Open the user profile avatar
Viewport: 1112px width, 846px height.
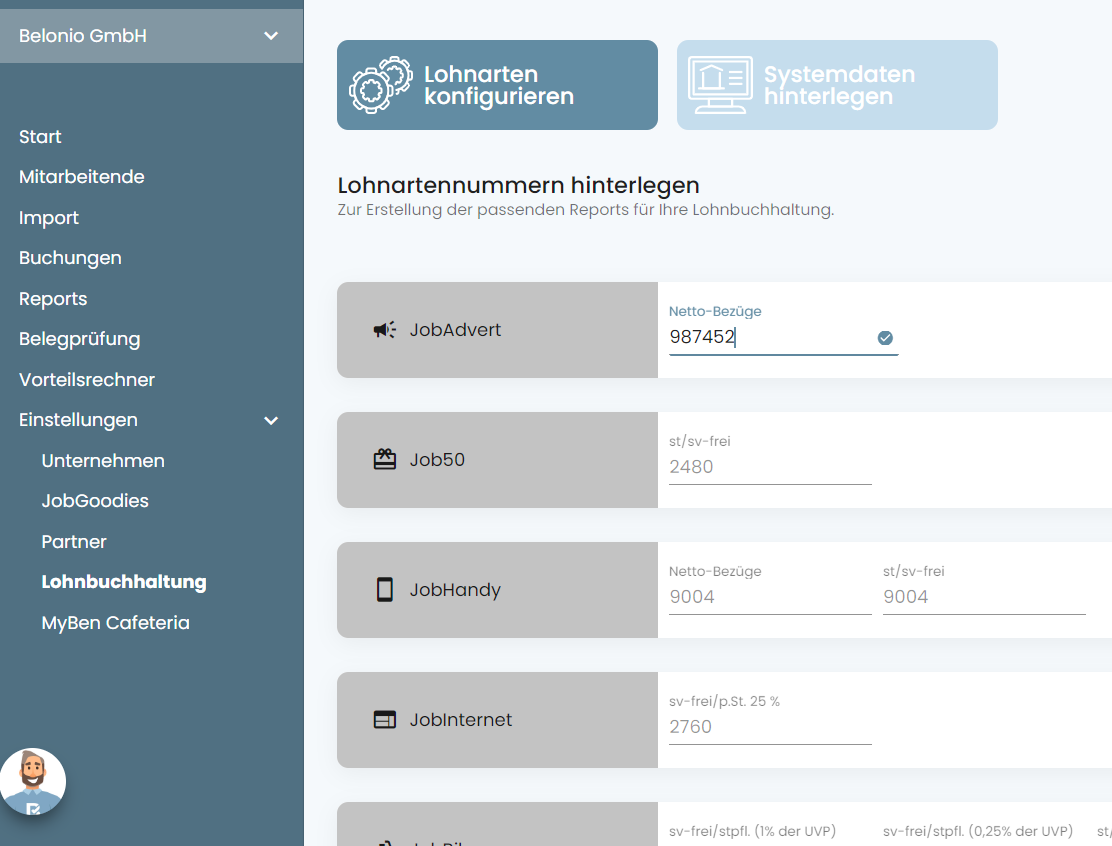click(33, 781)
